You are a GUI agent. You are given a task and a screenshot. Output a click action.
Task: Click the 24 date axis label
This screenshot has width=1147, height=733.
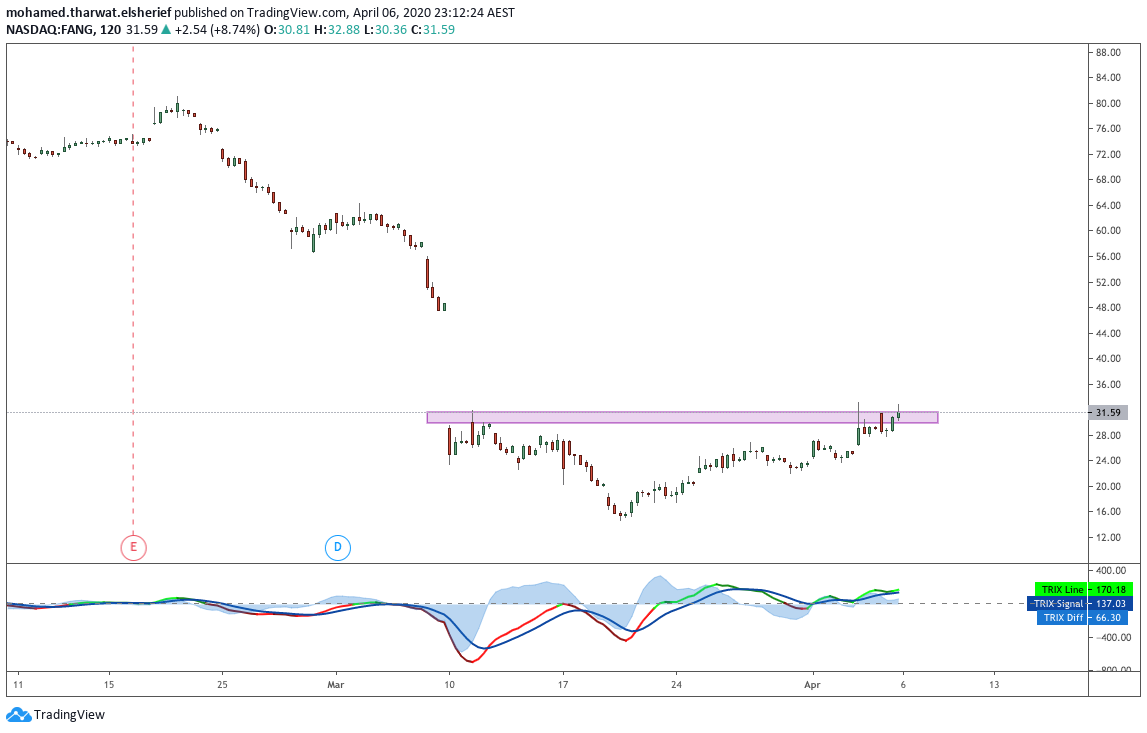677,685
